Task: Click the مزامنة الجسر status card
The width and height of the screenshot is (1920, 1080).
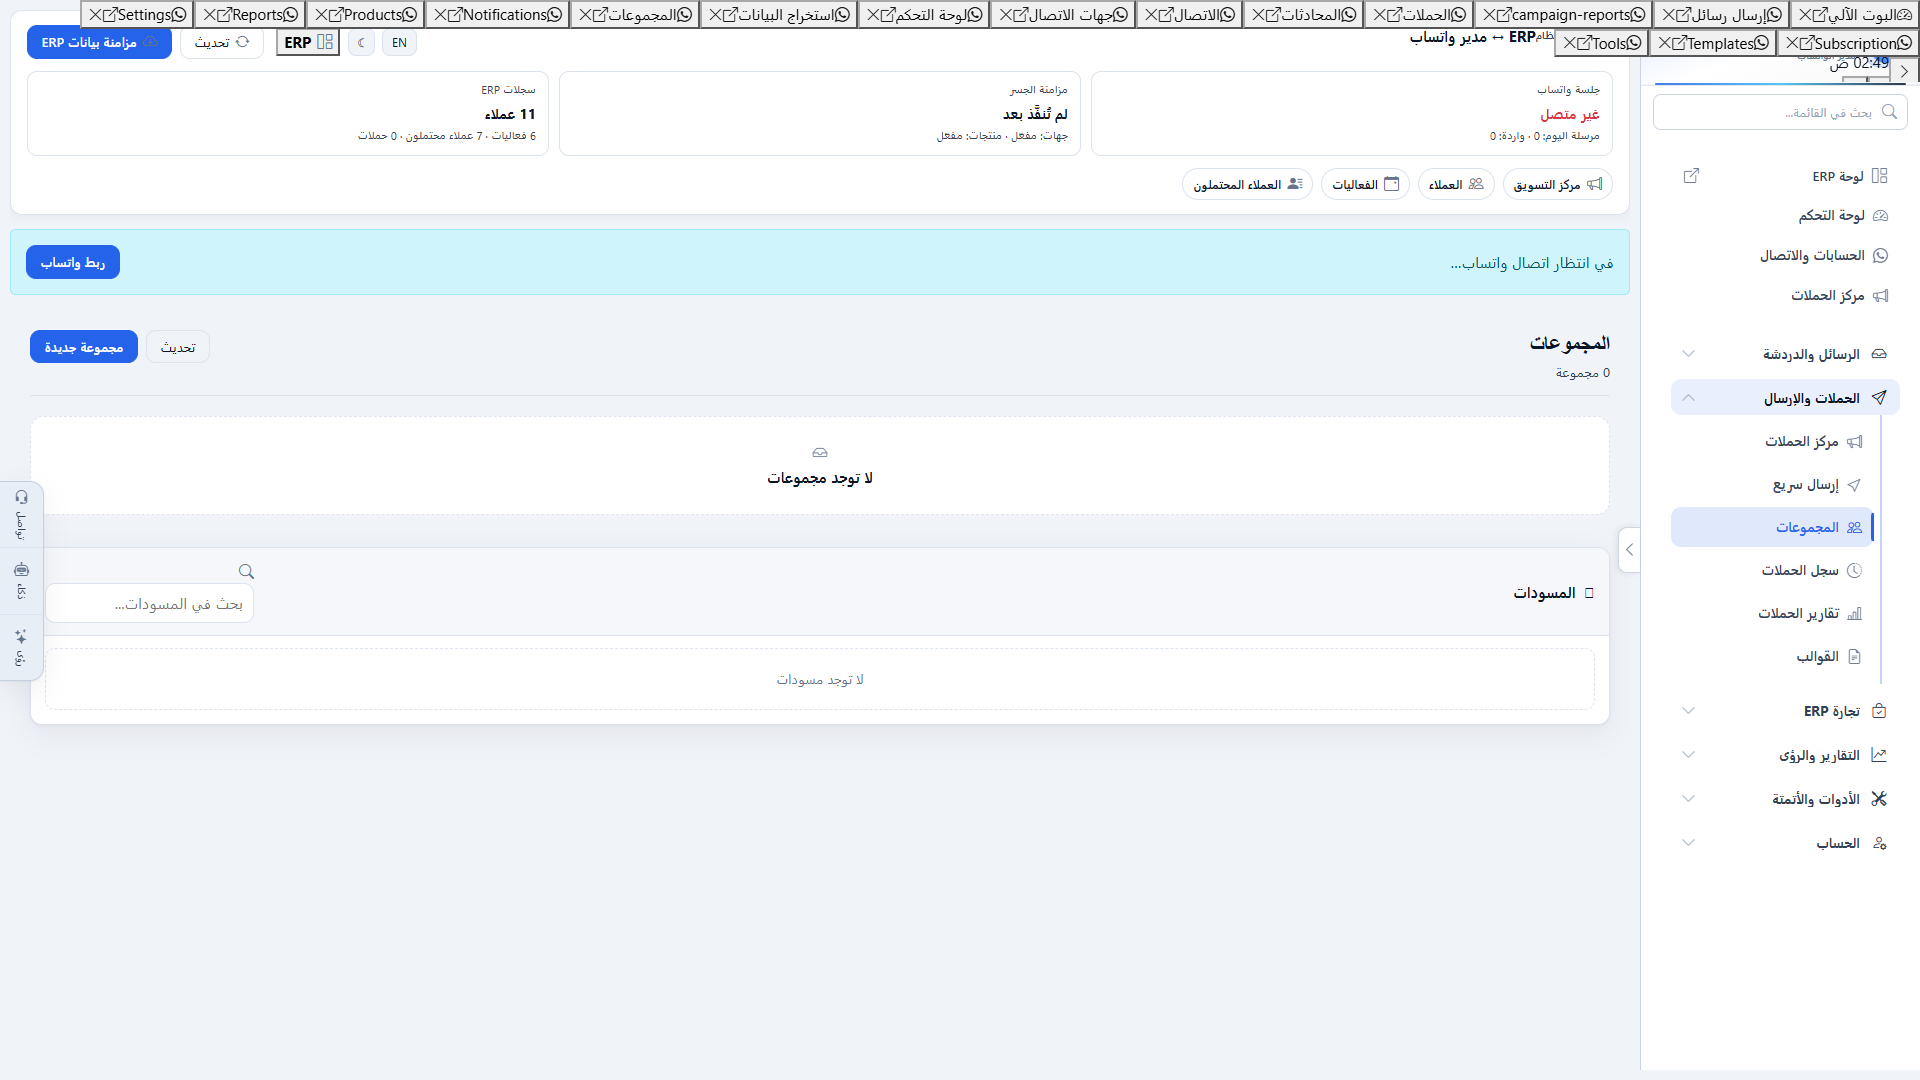Action: coord(819,113)
